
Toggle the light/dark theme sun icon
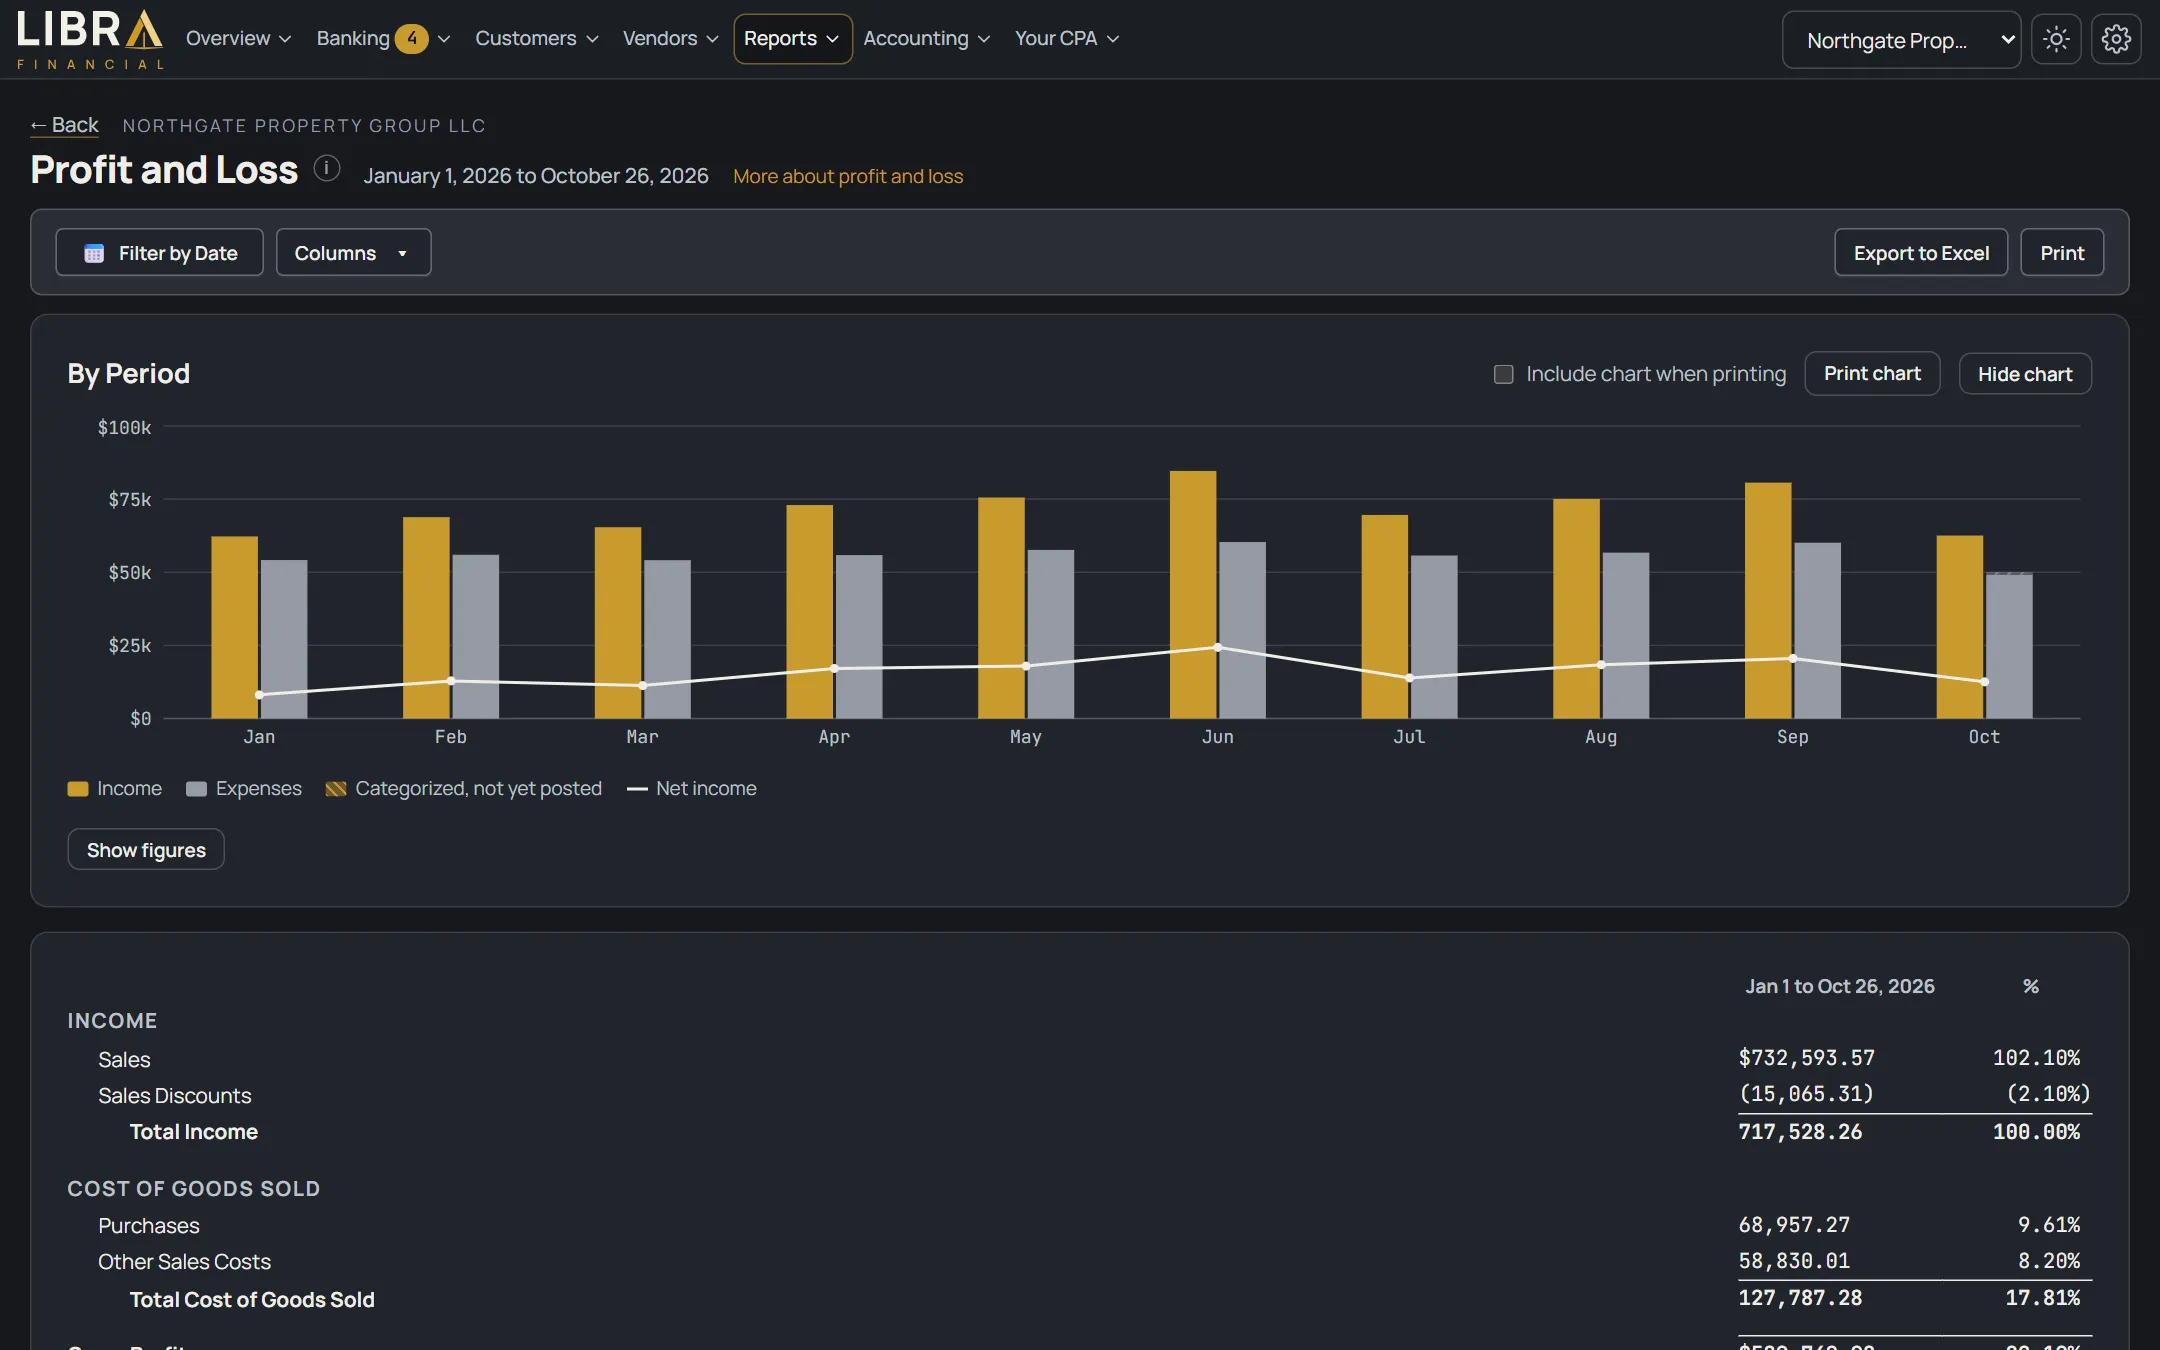click(x=2056, y=39)
